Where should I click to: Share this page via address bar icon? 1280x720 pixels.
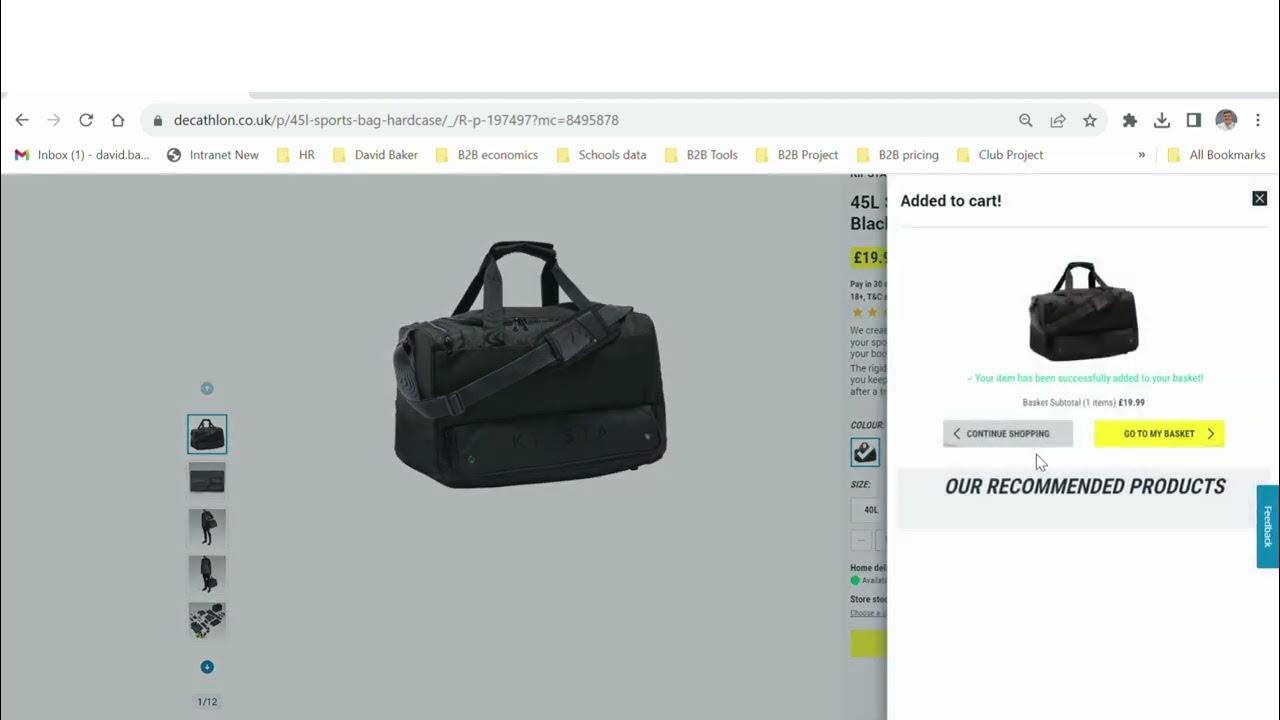[1058, 120]
